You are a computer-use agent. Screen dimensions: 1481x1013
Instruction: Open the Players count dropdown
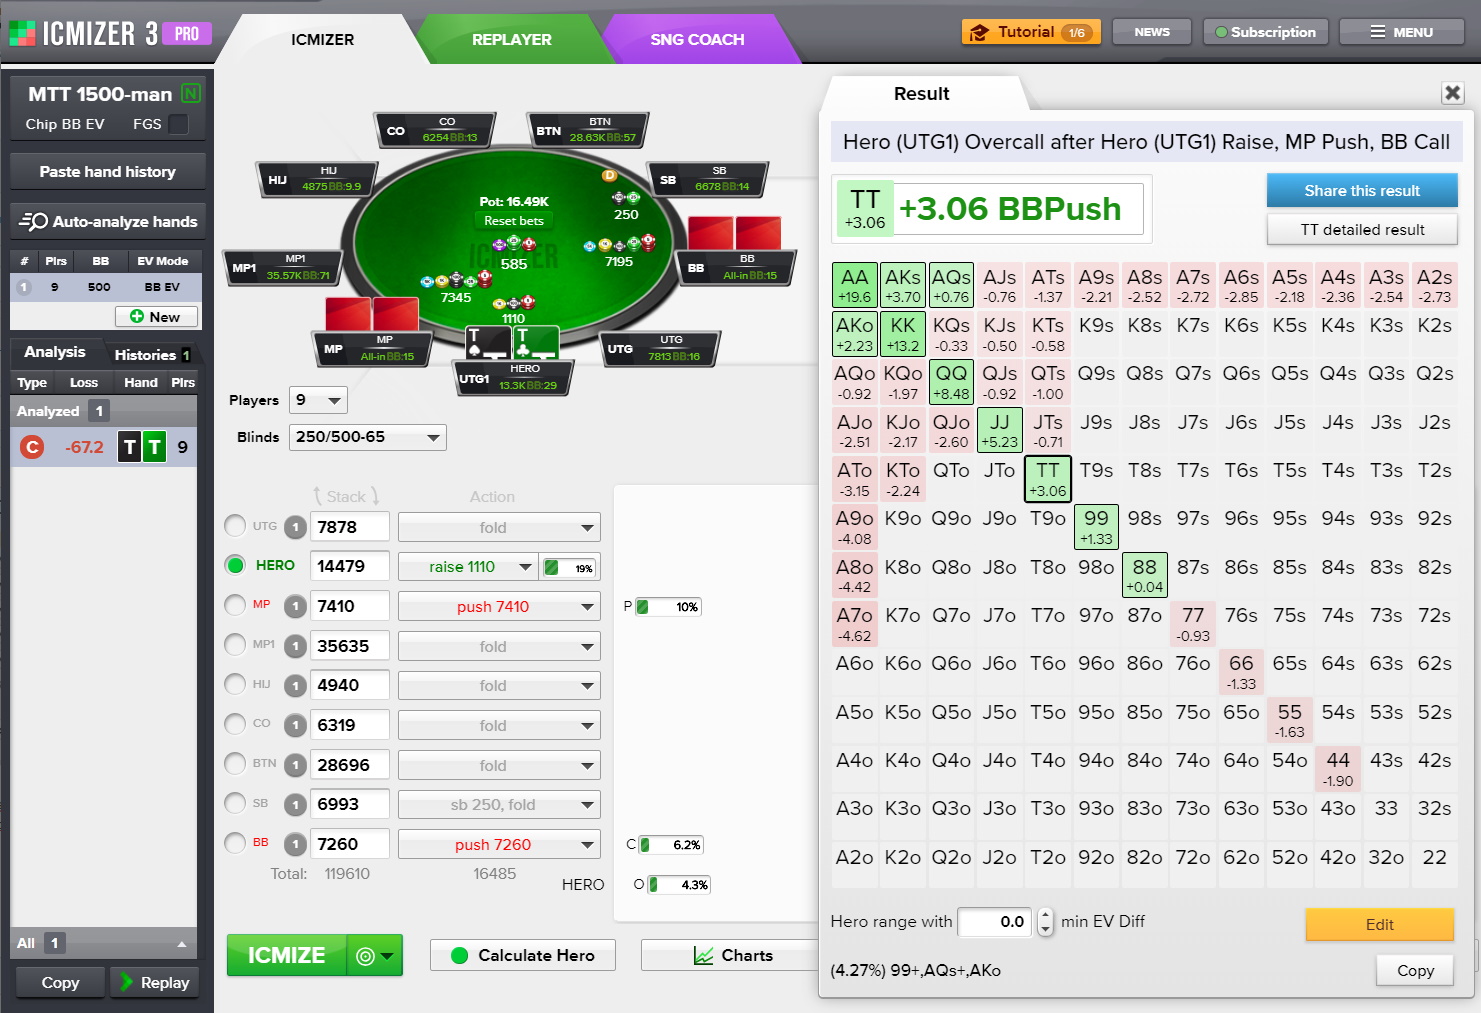pyautogui.click(x=318, y=400)
